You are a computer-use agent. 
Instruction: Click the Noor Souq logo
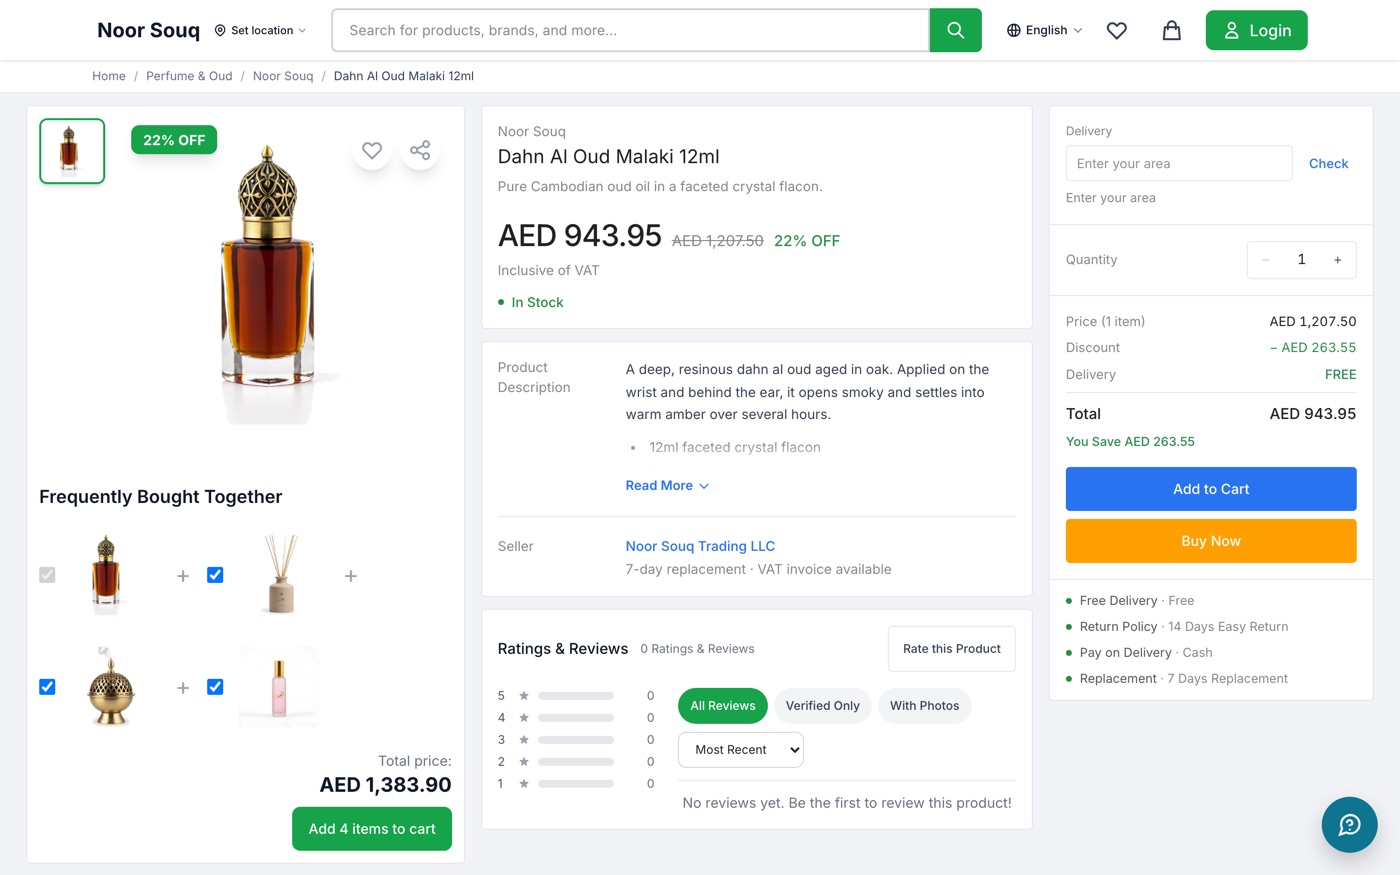(x=148, y=30)
